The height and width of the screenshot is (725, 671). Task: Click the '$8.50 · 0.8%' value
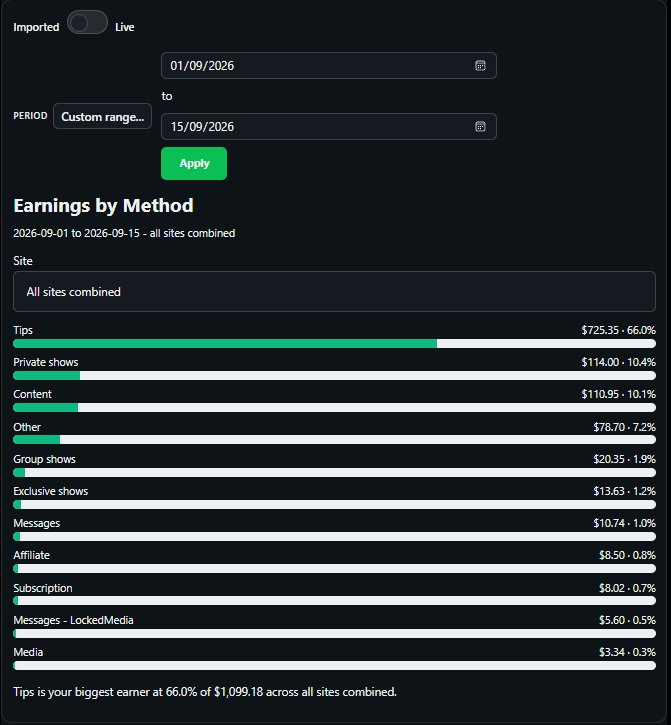point(627,555)
